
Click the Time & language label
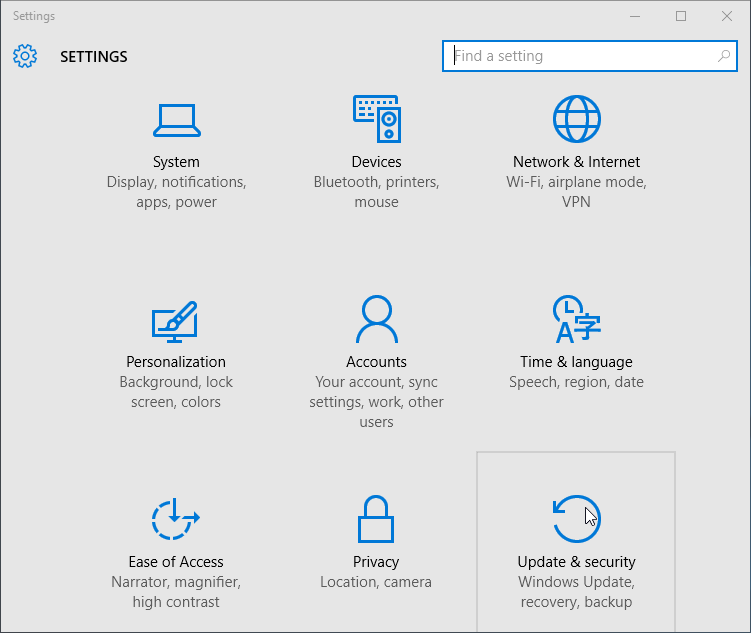[576, 362]
